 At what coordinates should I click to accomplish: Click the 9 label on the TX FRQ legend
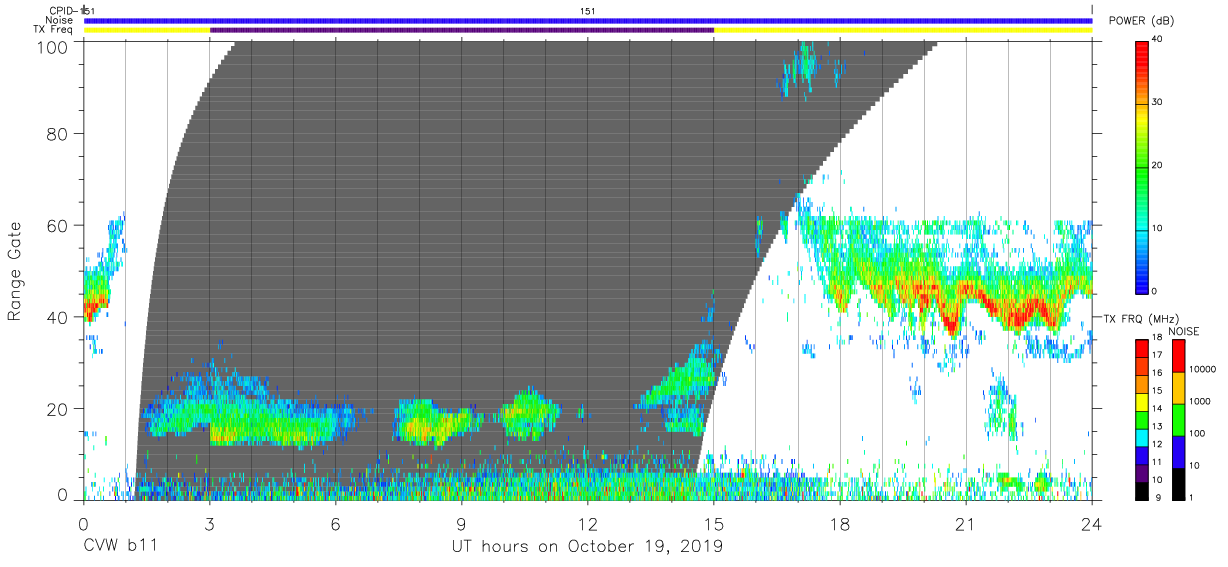(x=1156, y=497)
